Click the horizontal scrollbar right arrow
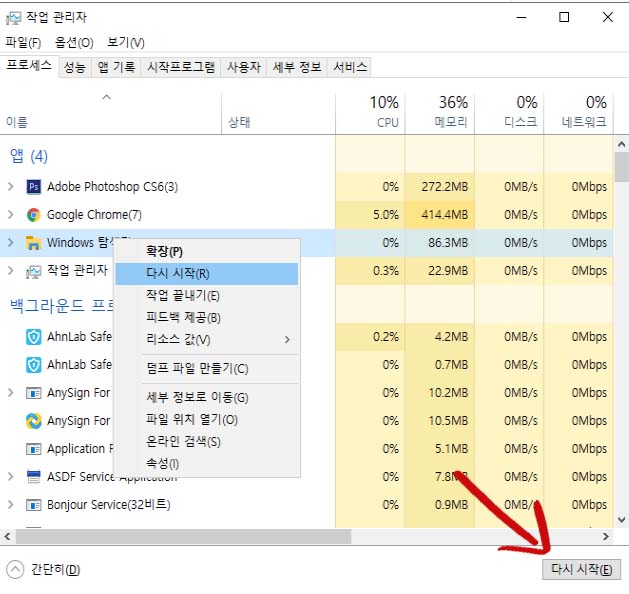 pos(606,537)
